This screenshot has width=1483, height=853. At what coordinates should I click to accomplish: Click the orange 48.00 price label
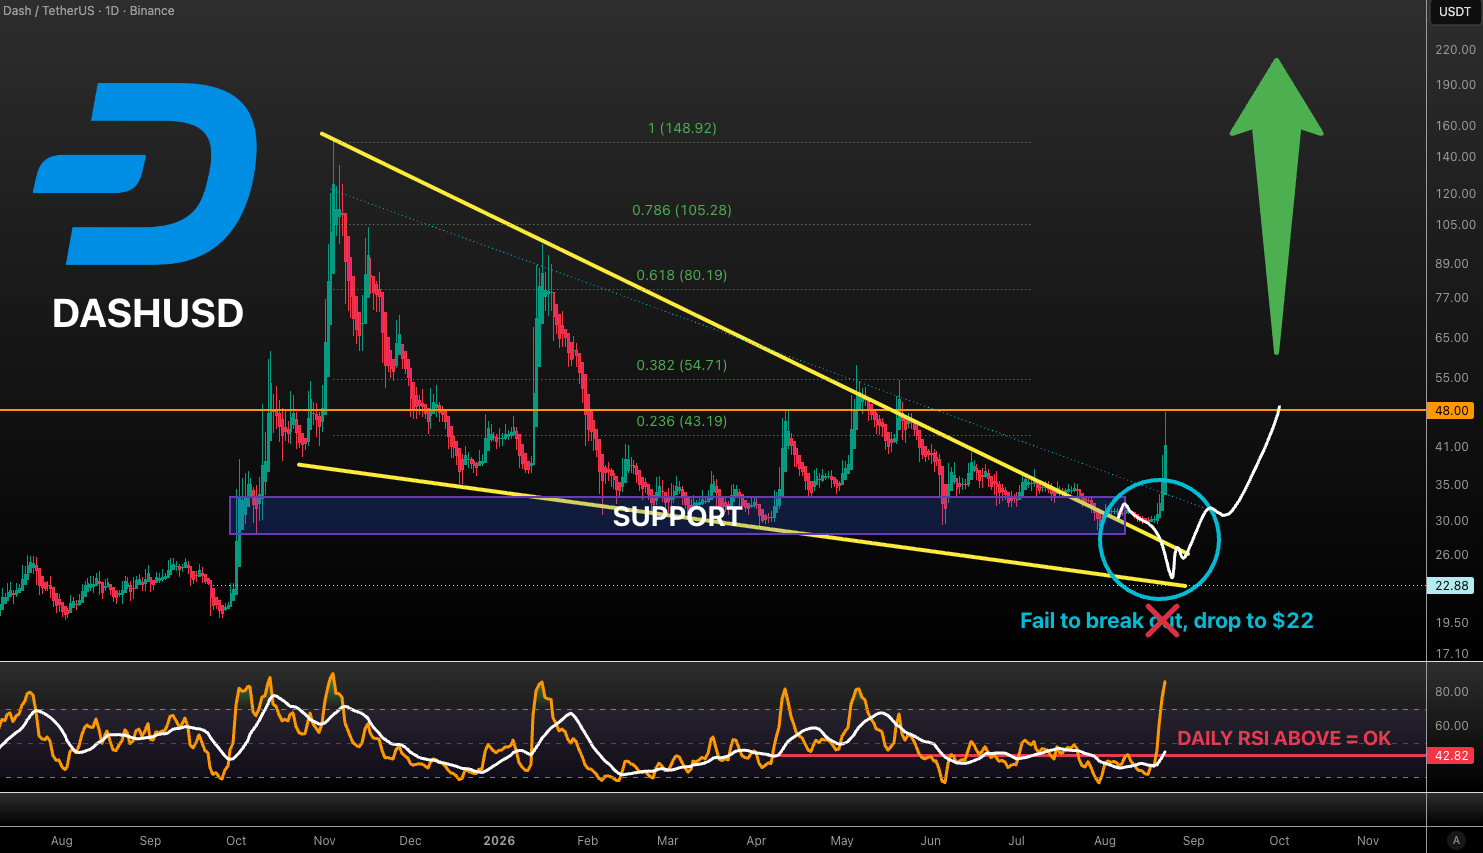click(x=1452, y=411)
